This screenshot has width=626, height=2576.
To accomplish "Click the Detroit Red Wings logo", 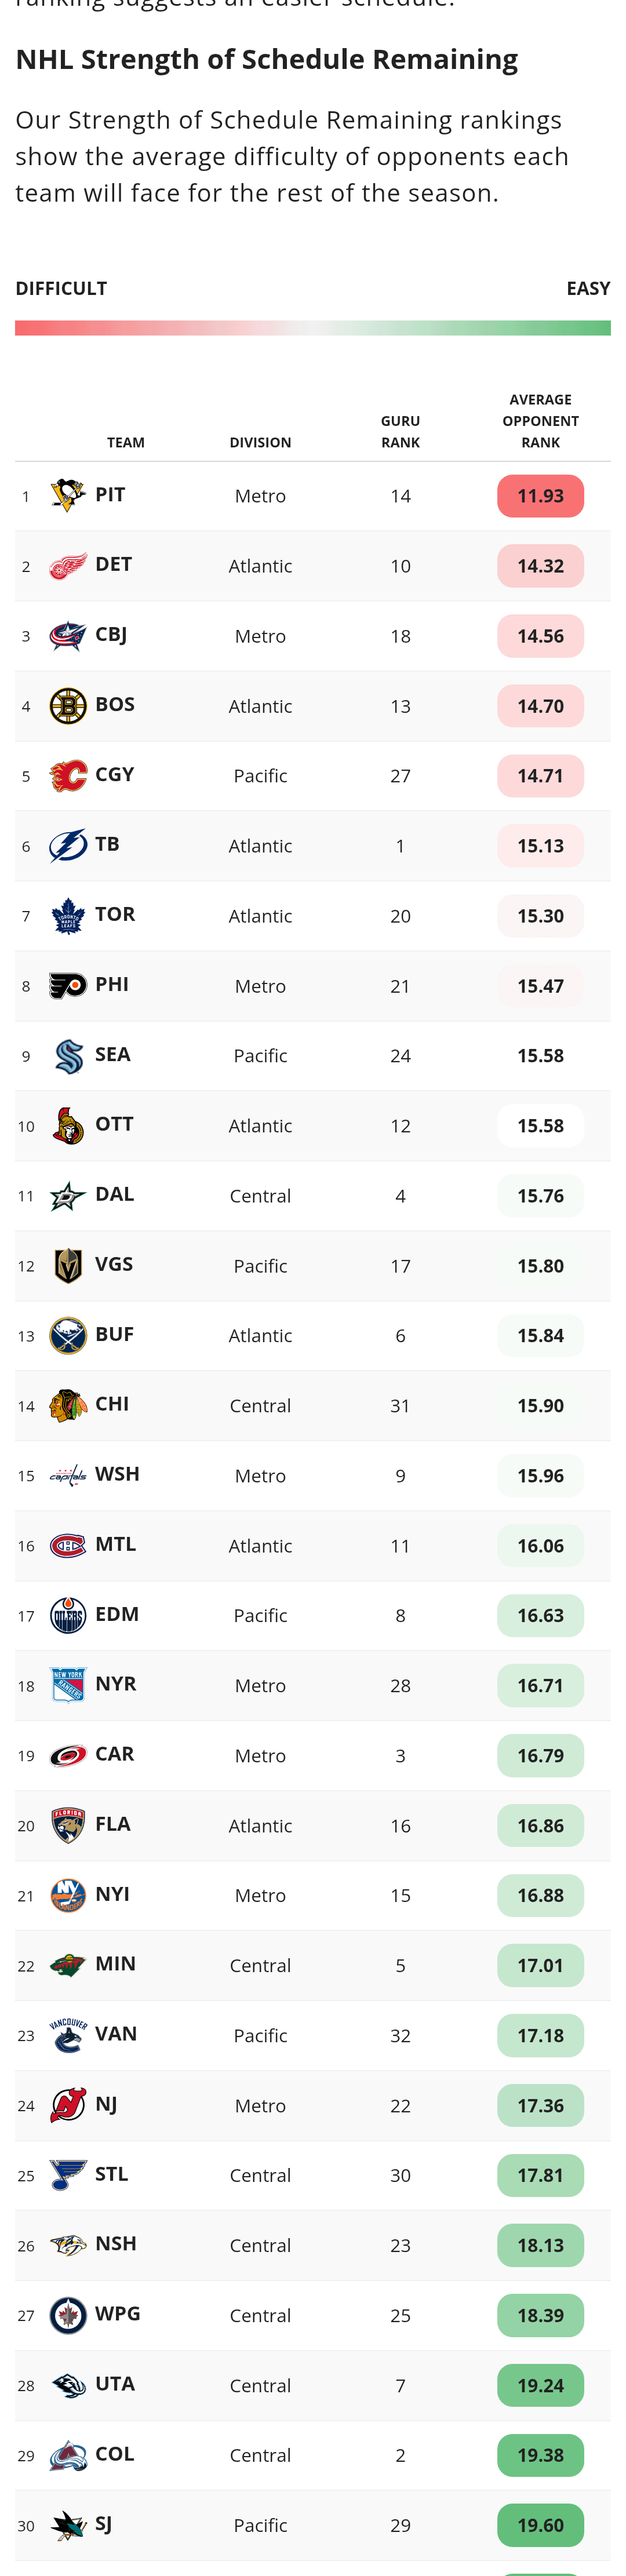I will pos(68,566).
